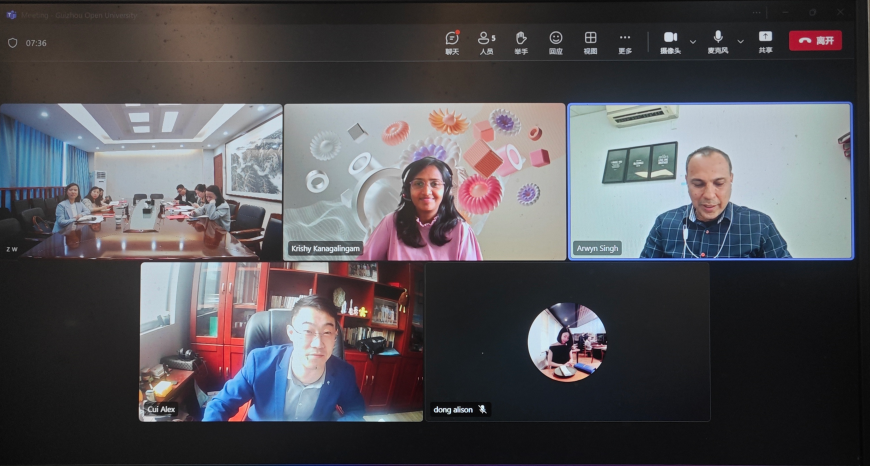The image size is (870, 466).
Task: Click the Teams logo in title bar
Action: tap(12, 15)
